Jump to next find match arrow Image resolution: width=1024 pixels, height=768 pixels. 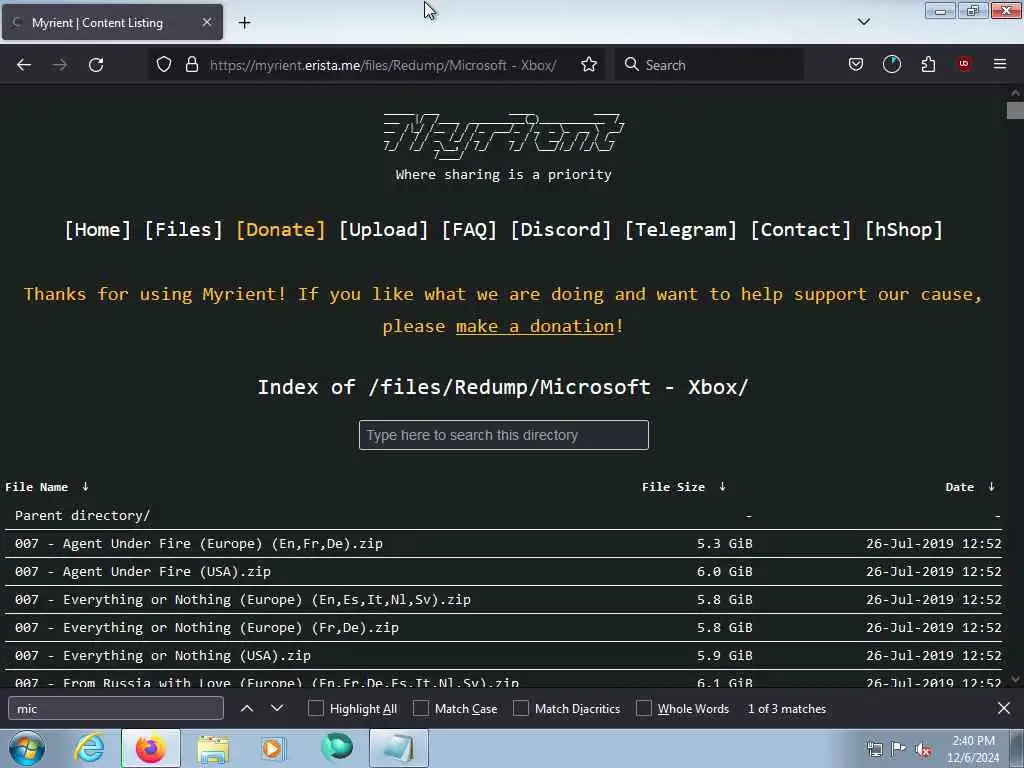click(277, 709)
